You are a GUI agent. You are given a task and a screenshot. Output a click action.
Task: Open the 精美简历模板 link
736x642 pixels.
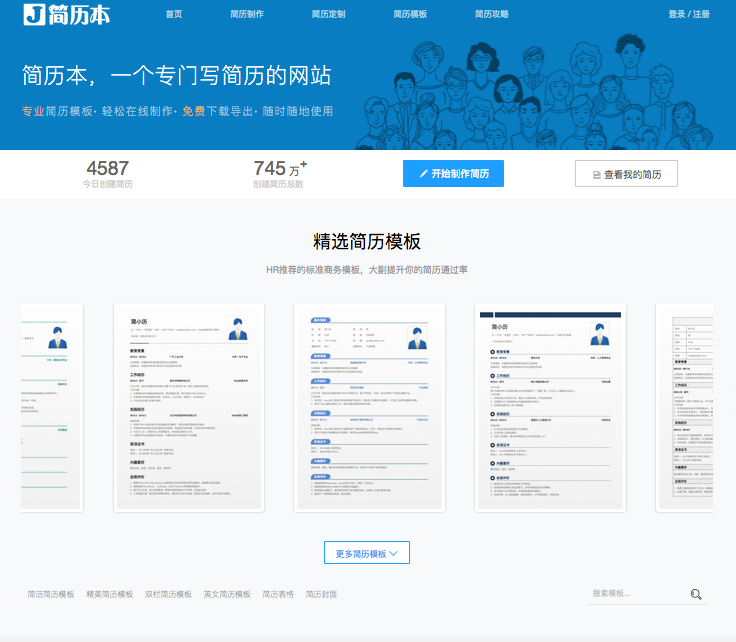point(110,594)
